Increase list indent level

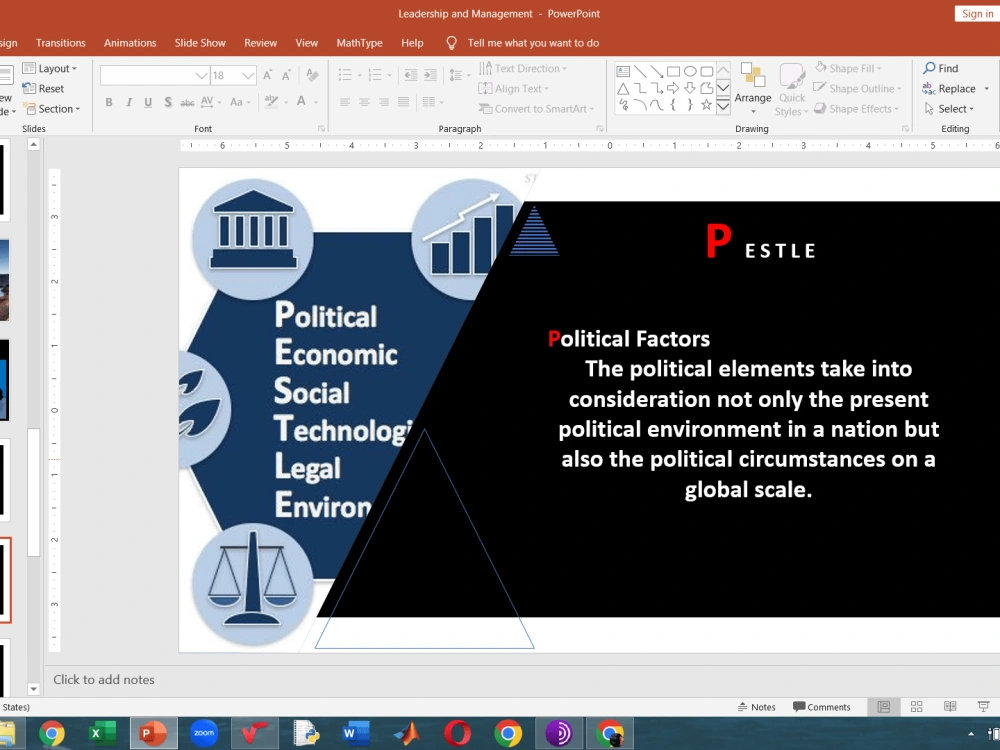tap(430, 75)
